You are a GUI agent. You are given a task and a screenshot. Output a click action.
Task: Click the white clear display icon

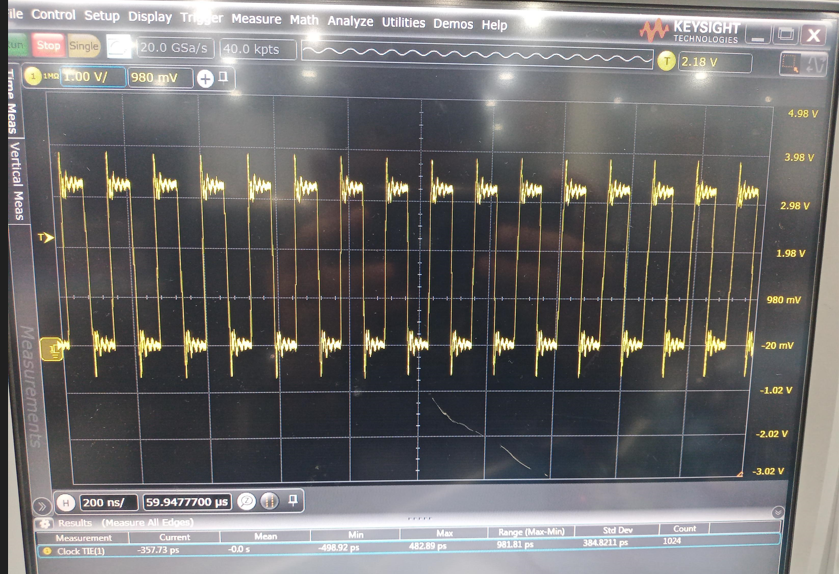(x=118, y=47)
